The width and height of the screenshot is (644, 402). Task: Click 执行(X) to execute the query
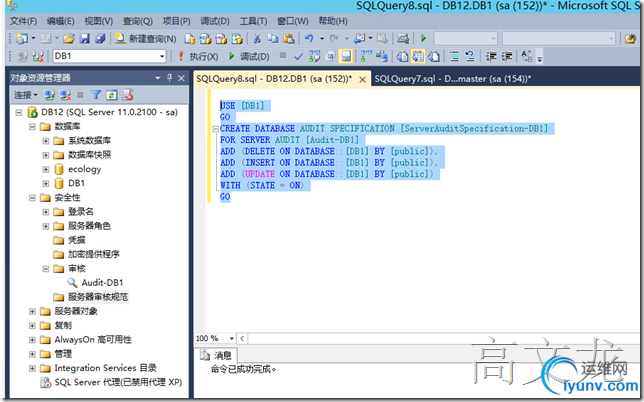198,56
